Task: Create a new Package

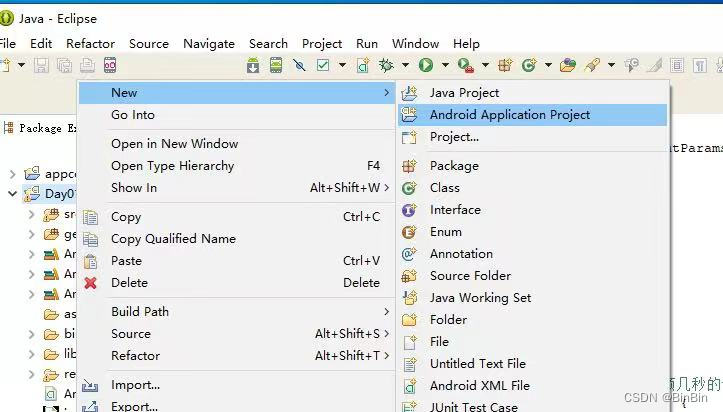Action: [533, 166]
